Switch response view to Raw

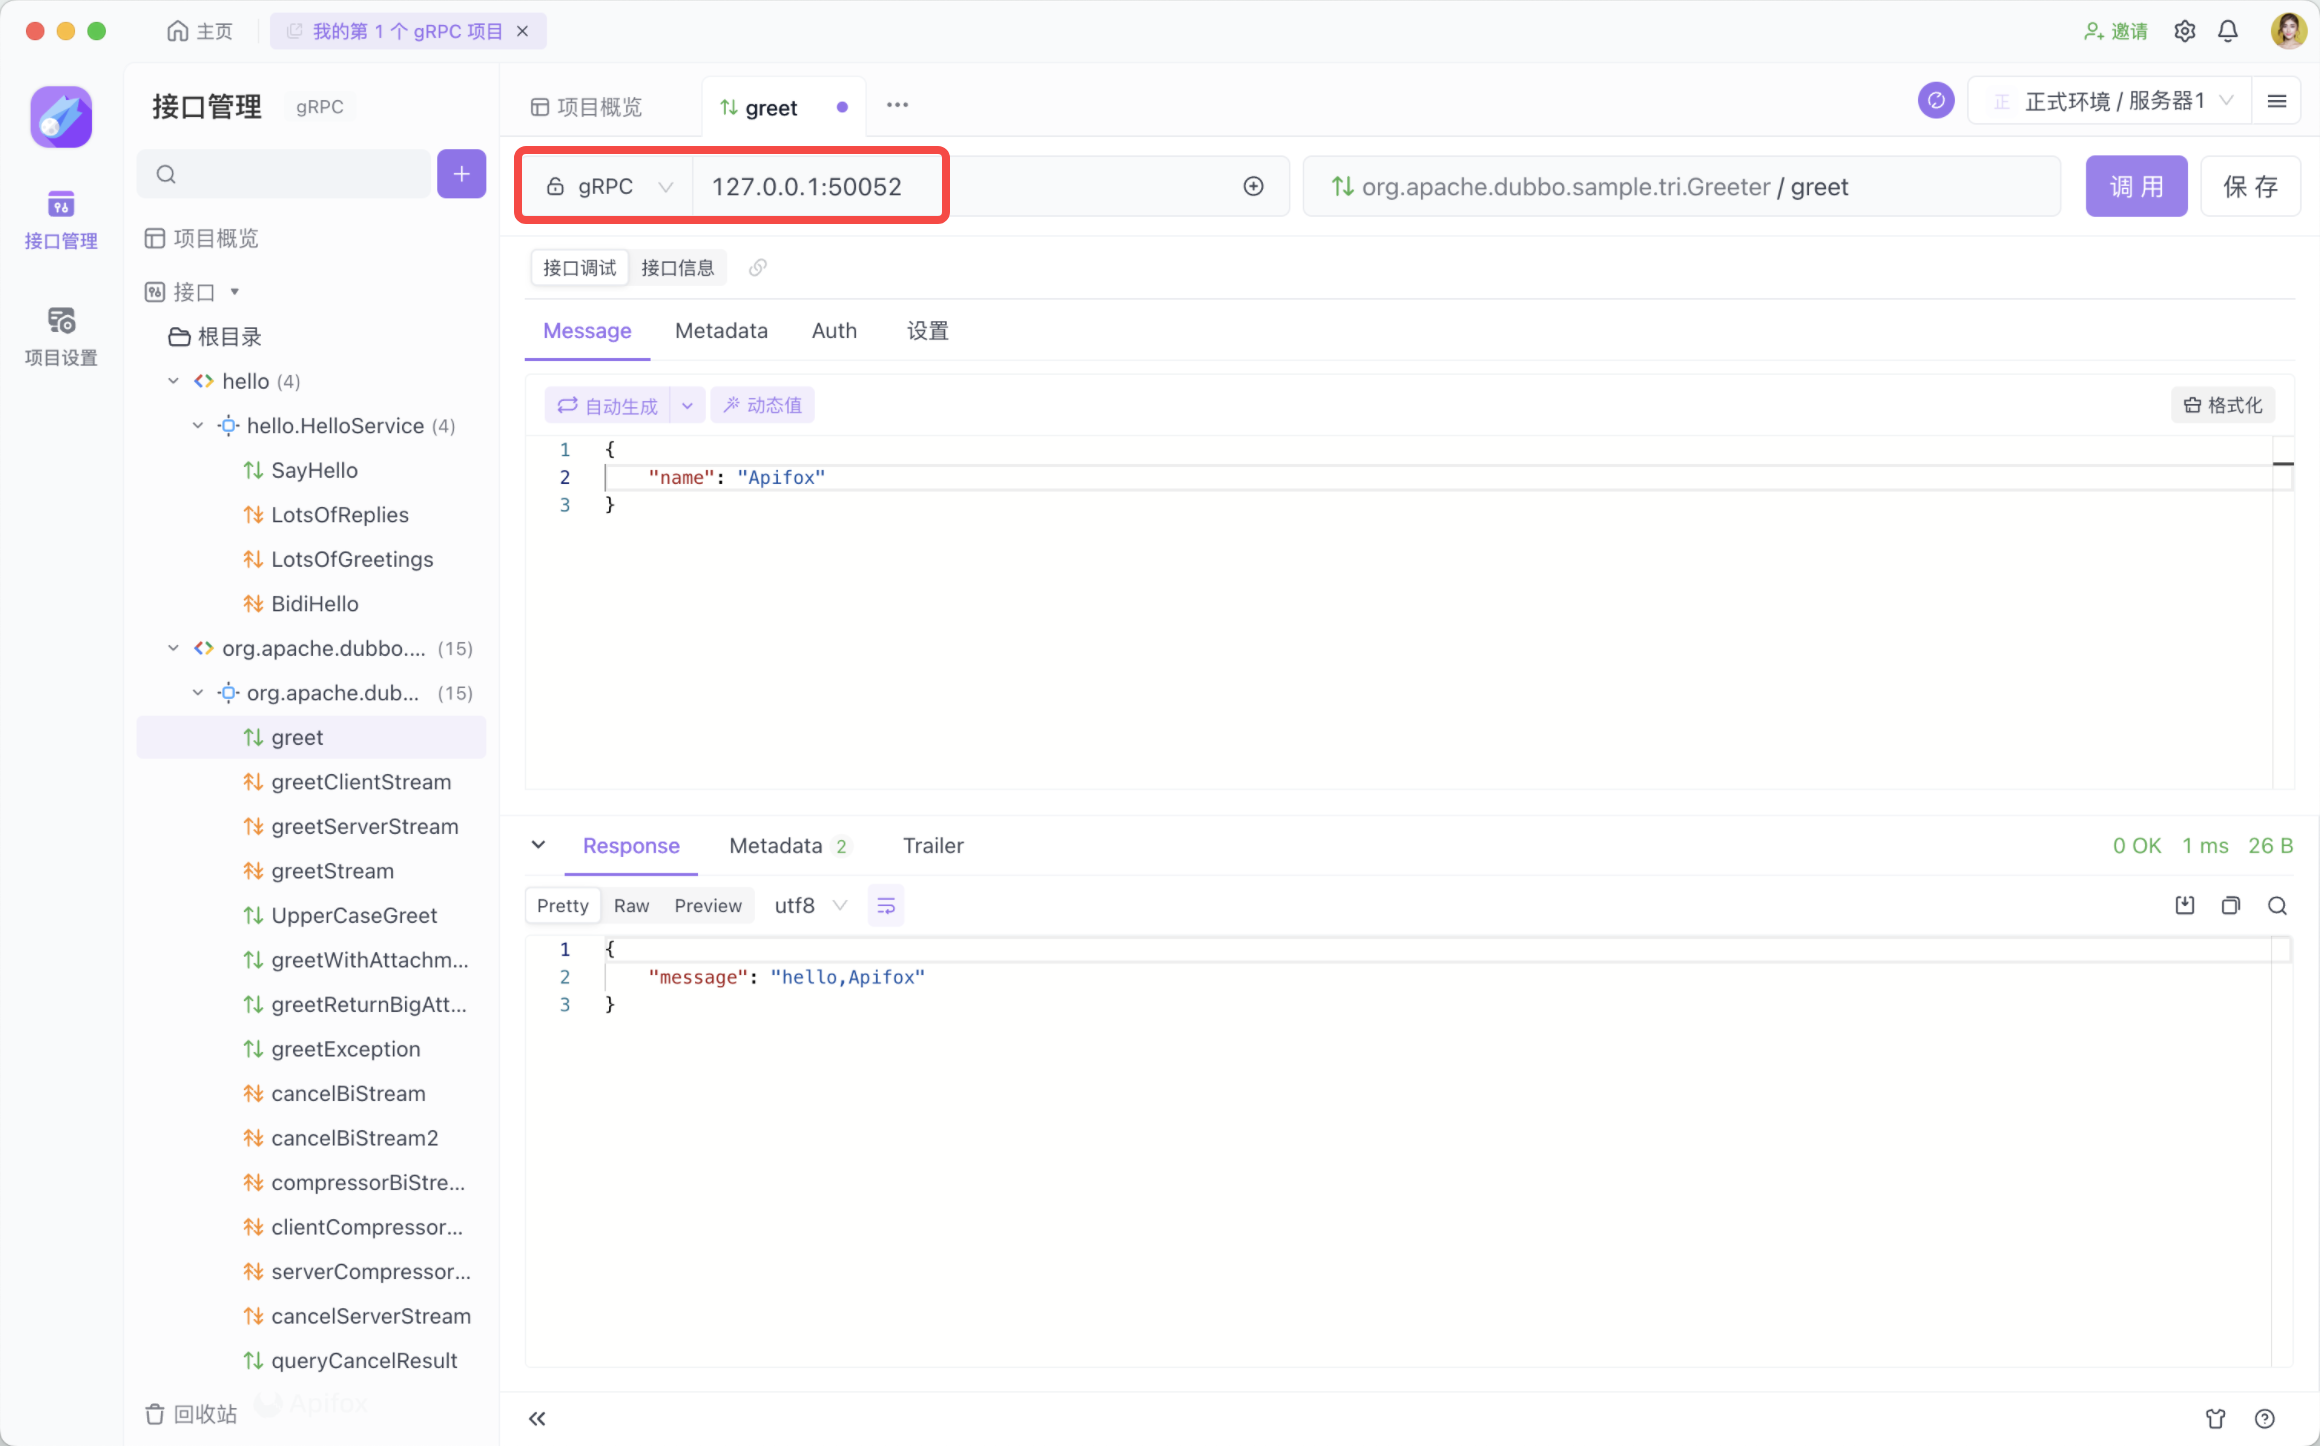coord(631,905)
